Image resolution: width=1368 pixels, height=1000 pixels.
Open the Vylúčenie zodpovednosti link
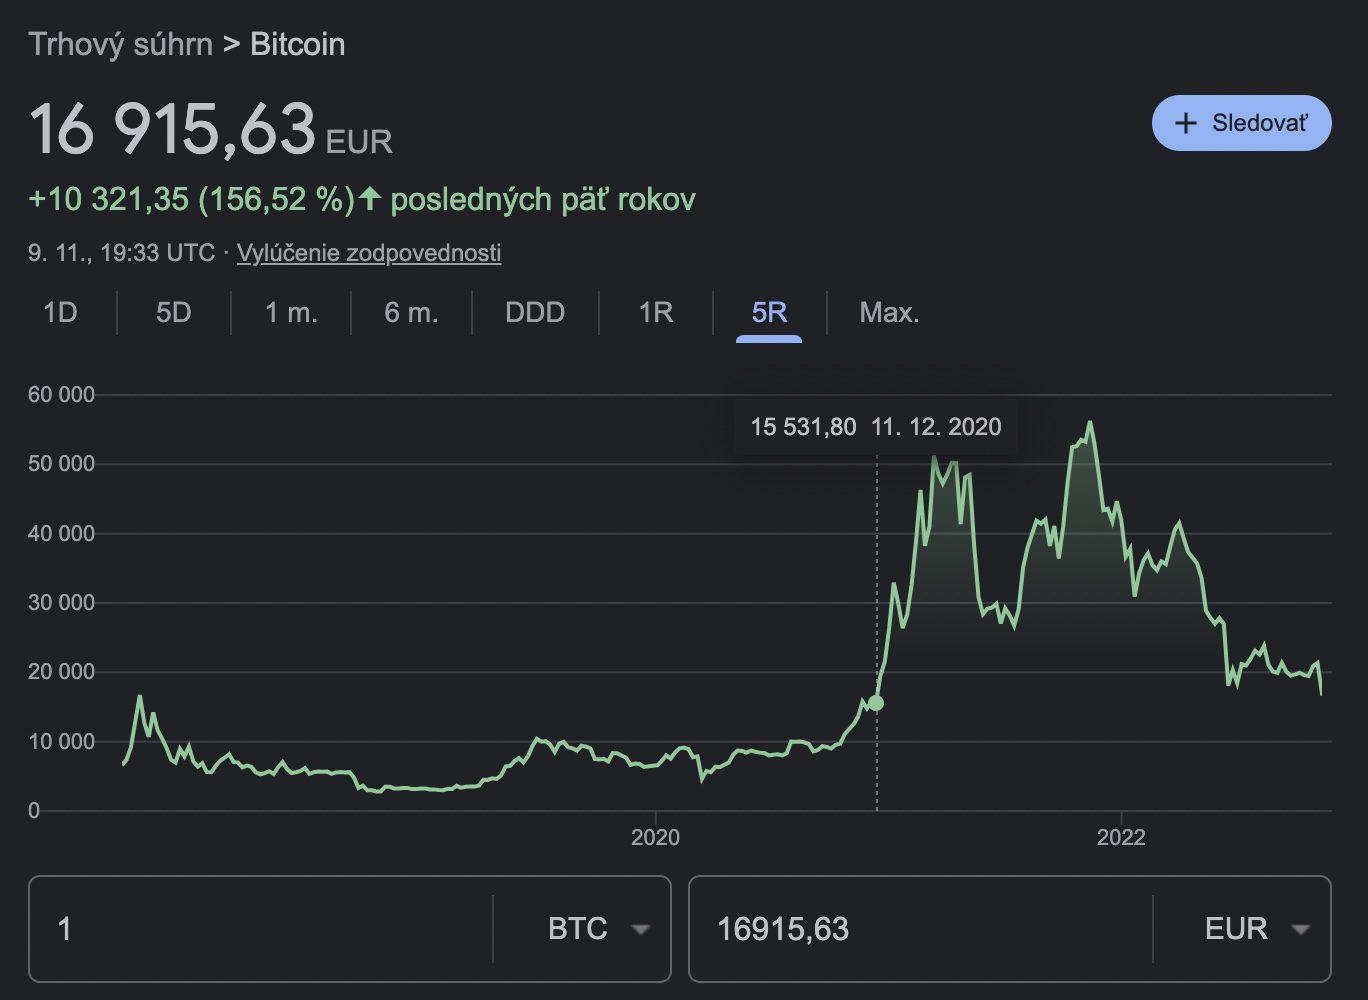(x=369, y=253)
